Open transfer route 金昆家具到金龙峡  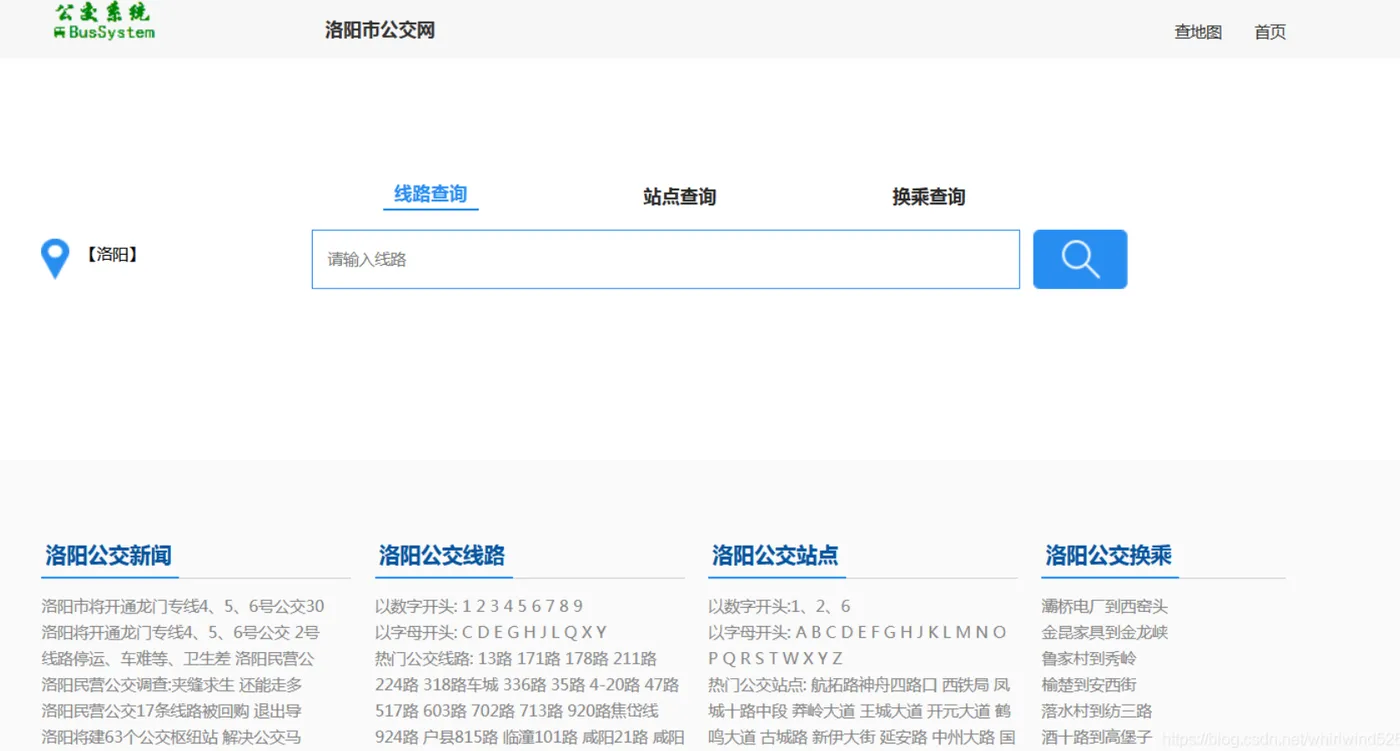point(1105,632)
